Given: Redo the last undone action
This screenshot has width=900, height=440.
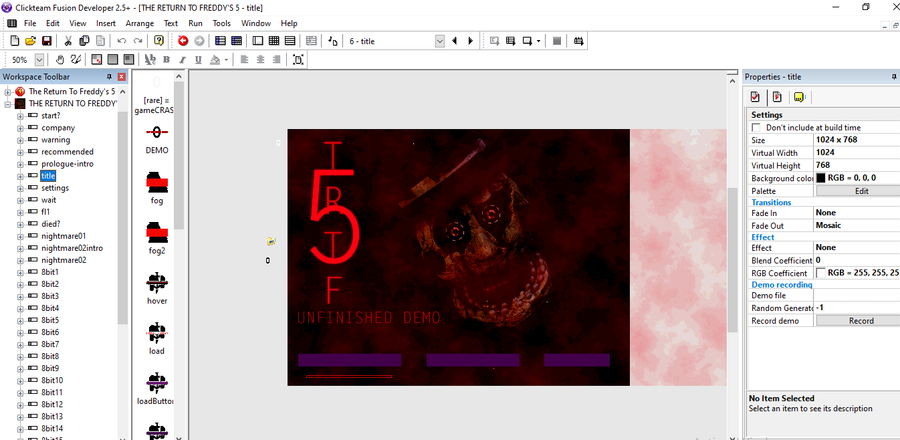Looking at the screenshot, I should pyautogui.click(x=138, y=41).
